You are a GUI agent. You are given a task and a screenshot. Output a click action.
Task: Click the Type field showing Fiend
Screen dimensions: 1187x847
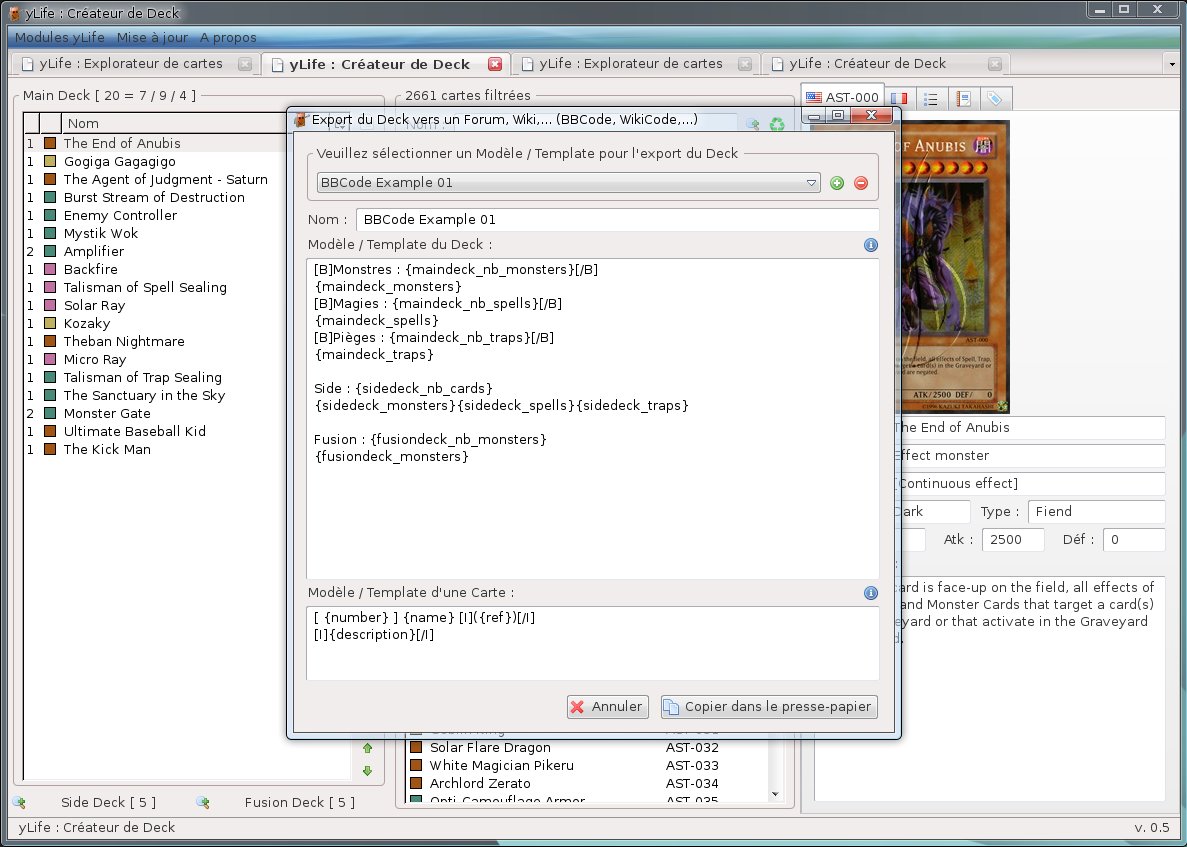point(1096,512)
